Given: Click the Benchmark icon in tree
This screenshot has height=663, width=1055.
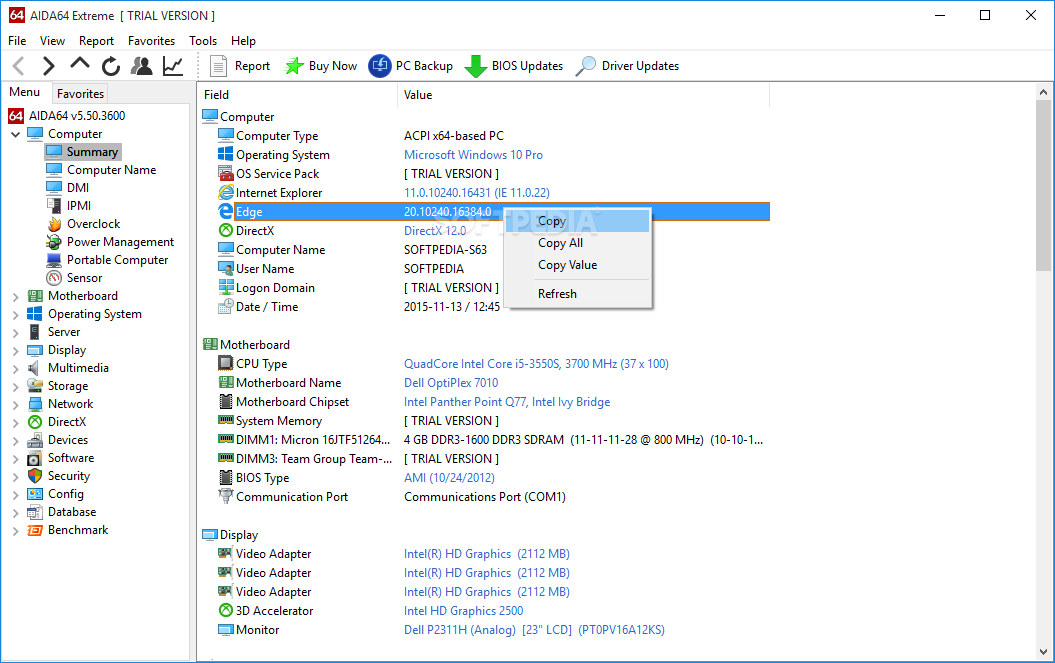Looking at the screenshot, I should coord(35,530).
